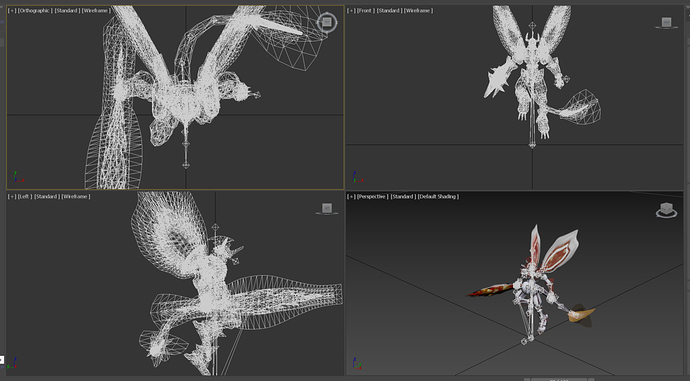
Task: Open the [Orthographic] point-of-view label menu
Action: click(x=35, y=11)
